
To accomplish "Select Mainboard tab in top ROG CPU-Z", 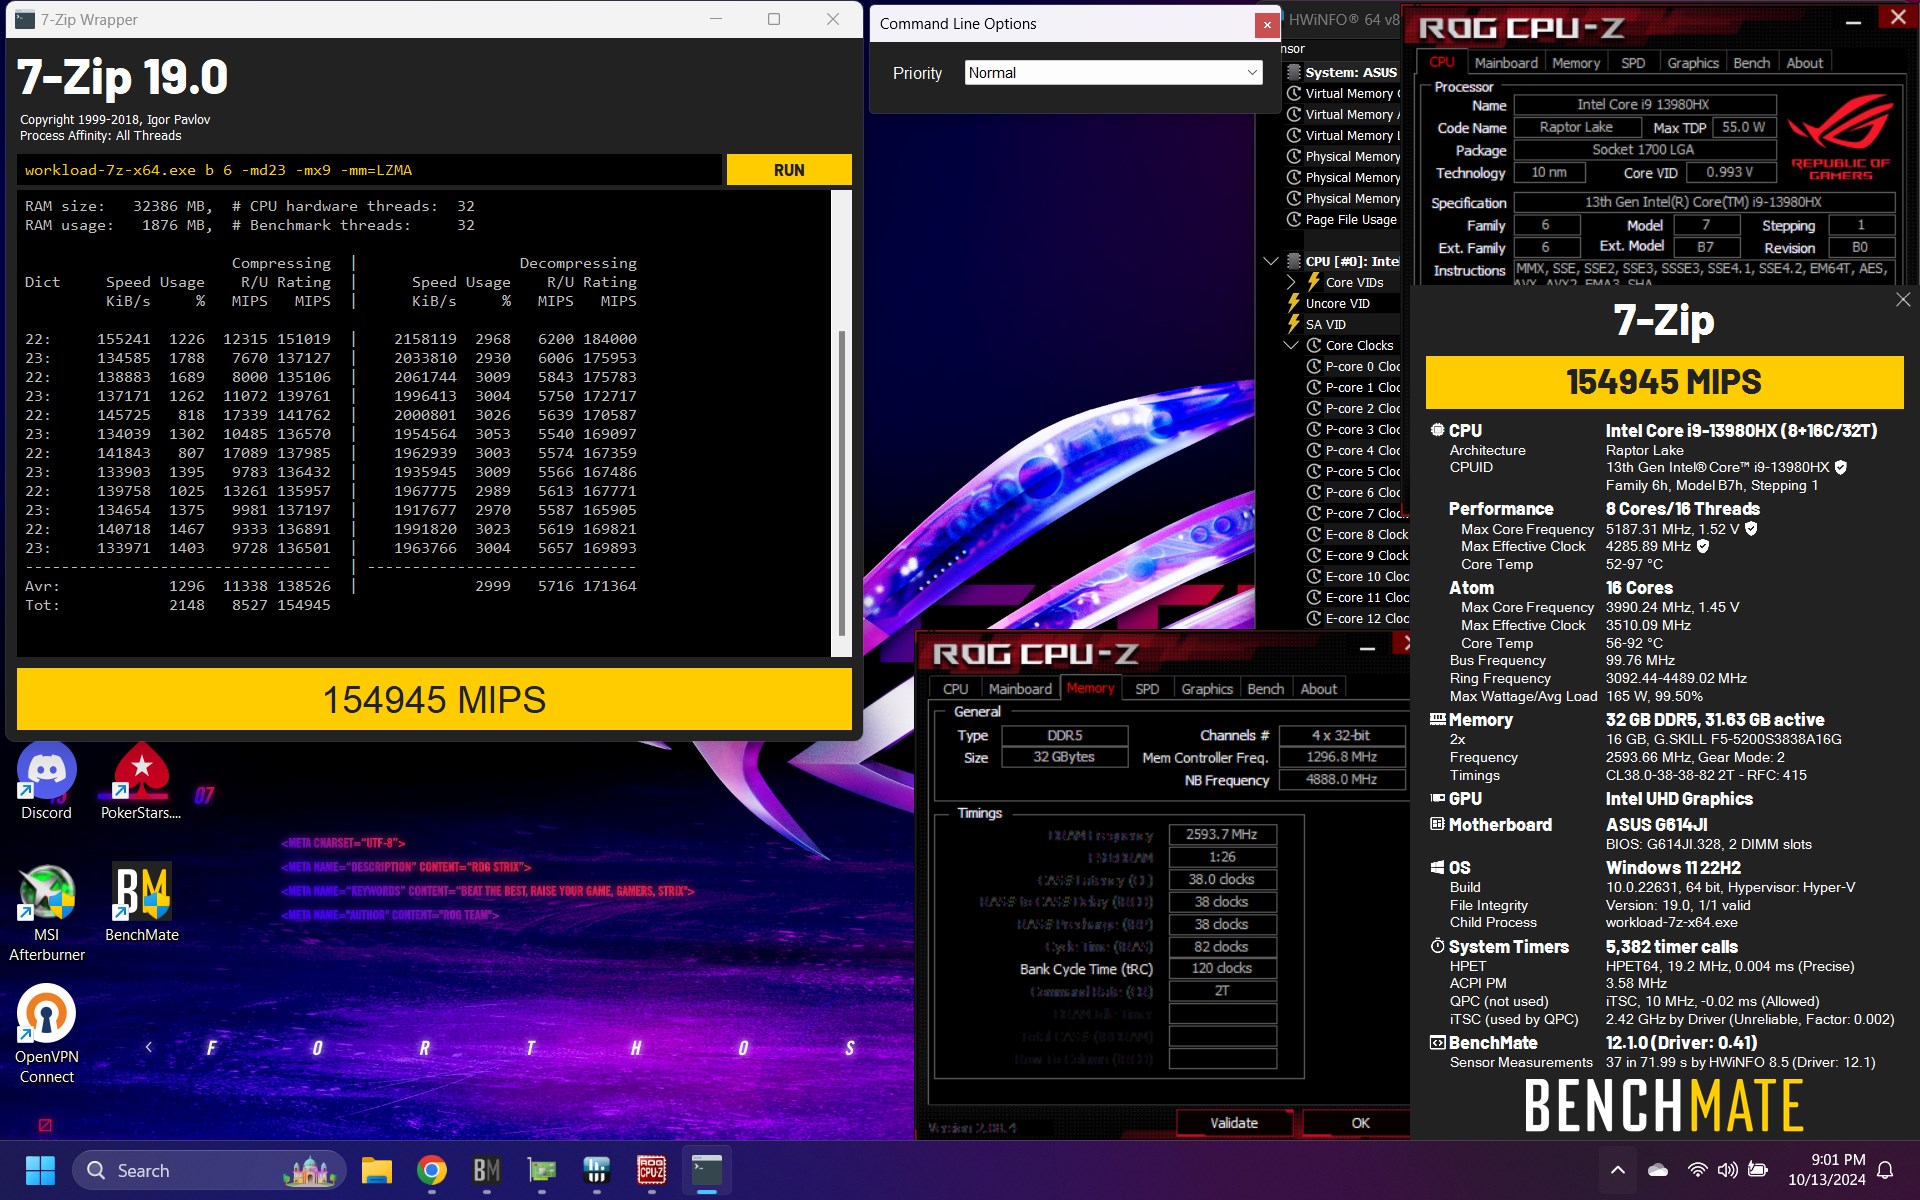I will (1505, 63).
